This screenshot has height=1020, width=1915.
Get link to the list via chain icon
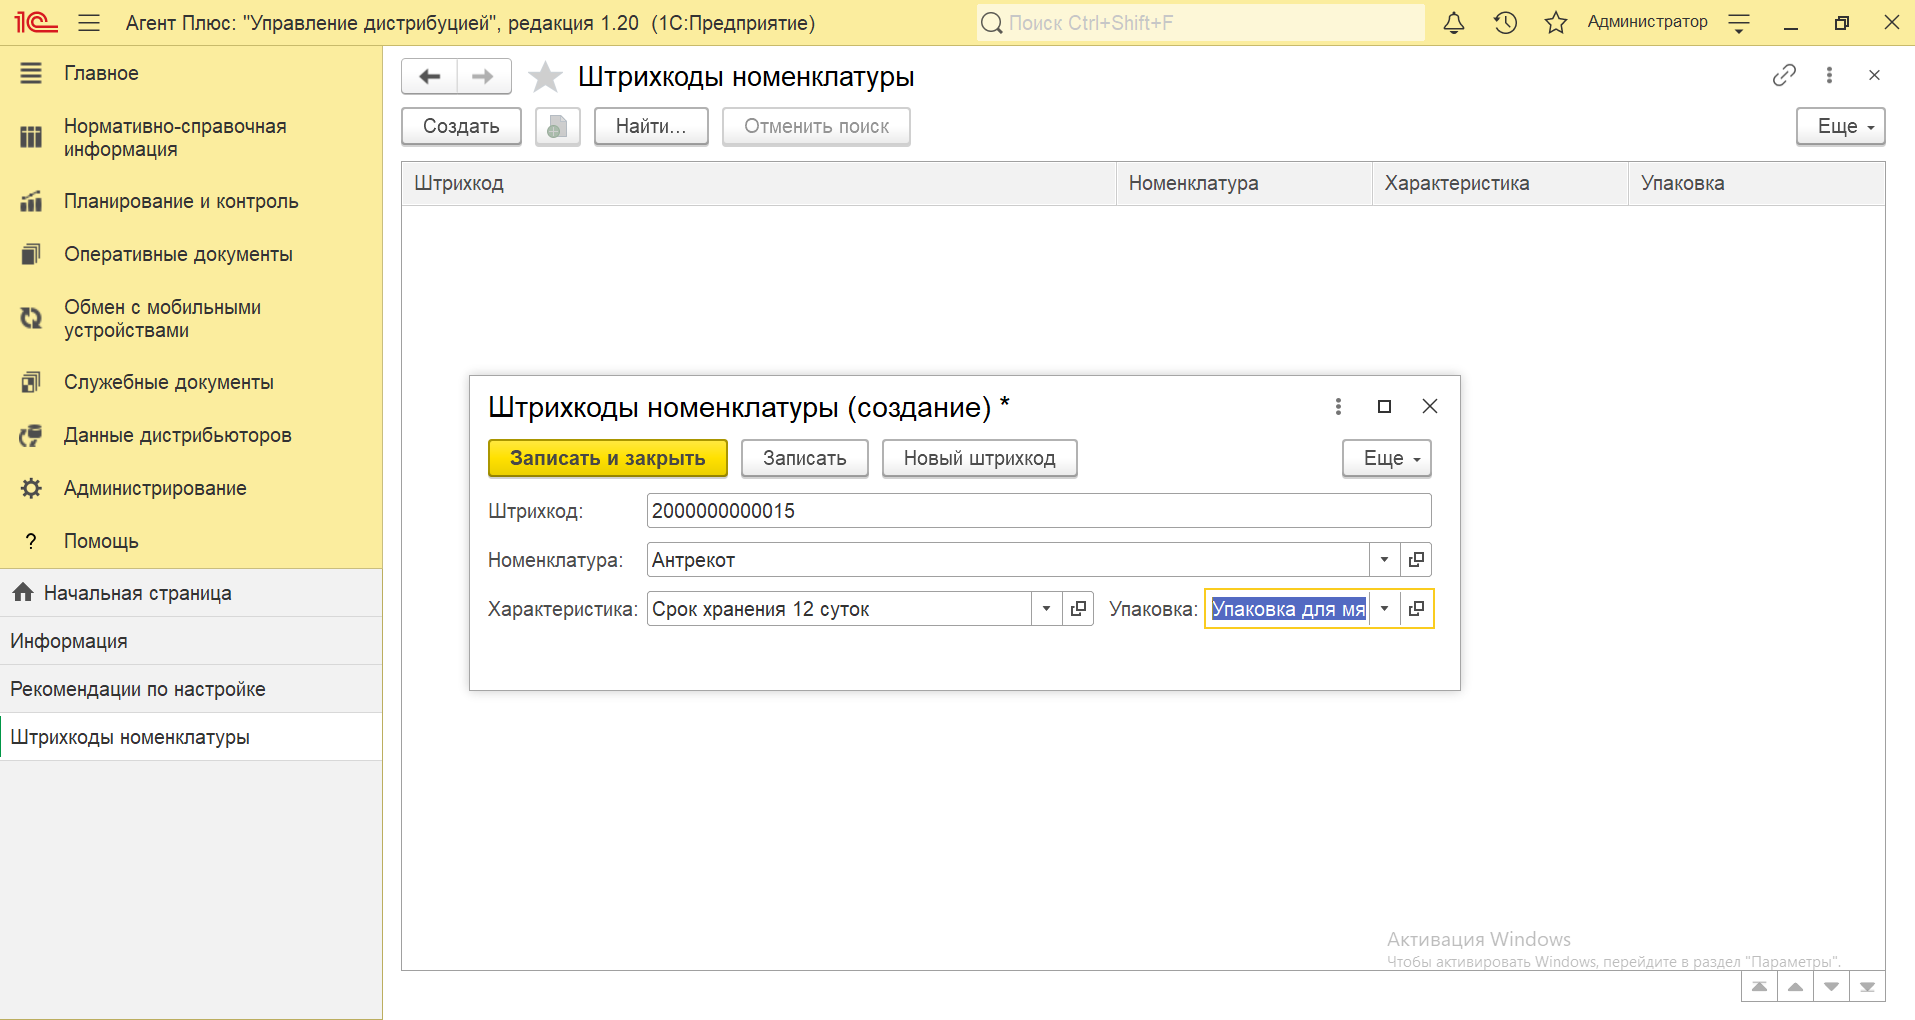(x=1784, y=75)
